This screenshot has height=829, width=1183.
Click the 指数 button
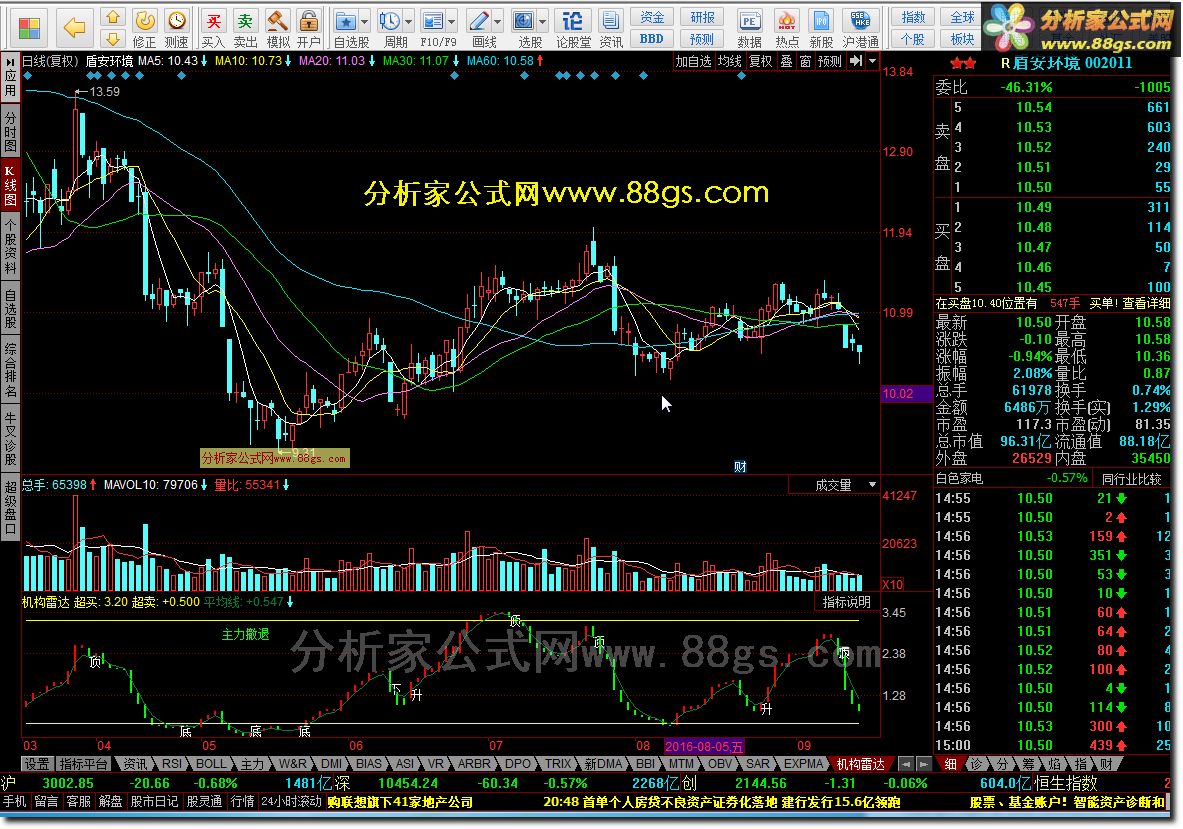pos(913,17)
